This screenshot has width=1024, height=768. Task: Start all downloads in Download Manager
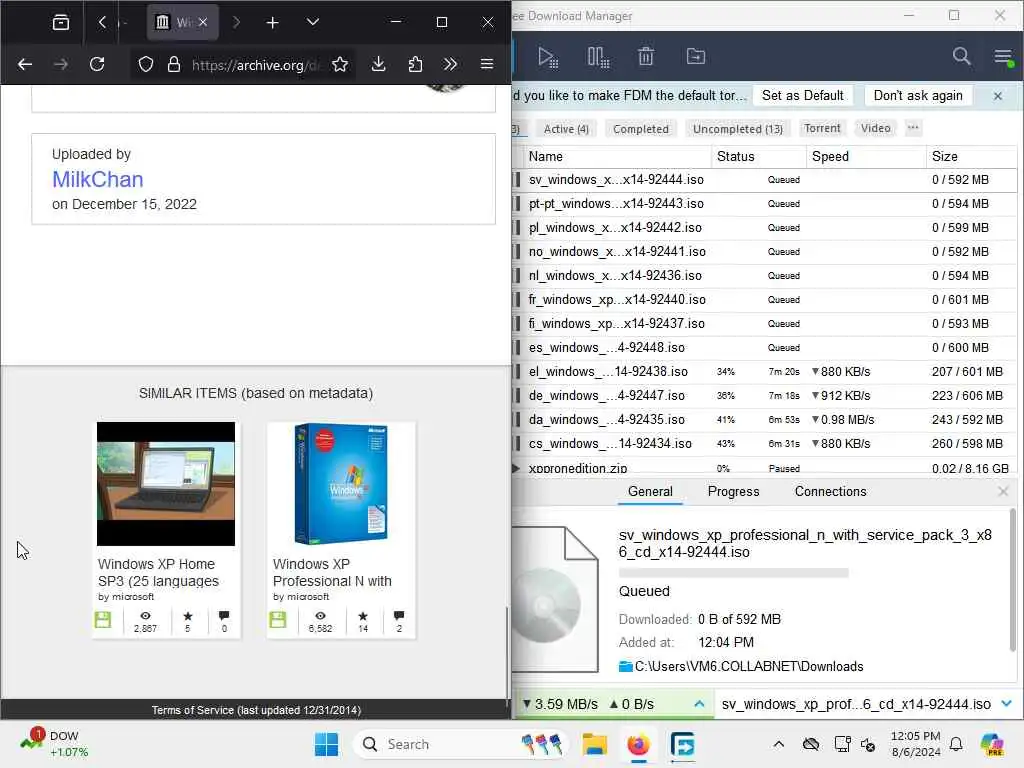(x=547, y=57)
